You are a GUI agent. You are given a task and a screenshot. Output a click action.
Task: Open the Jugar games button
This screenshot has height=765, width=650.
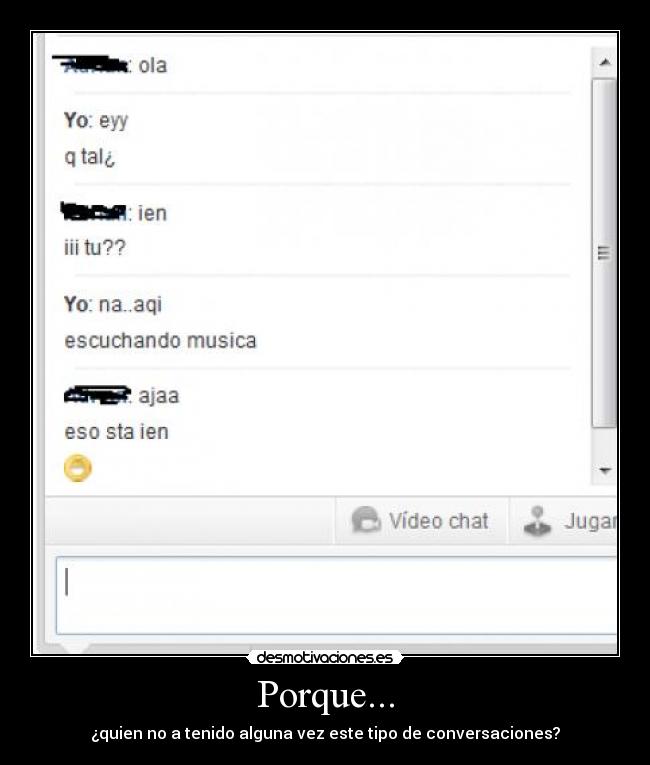[x=563, y=521]
